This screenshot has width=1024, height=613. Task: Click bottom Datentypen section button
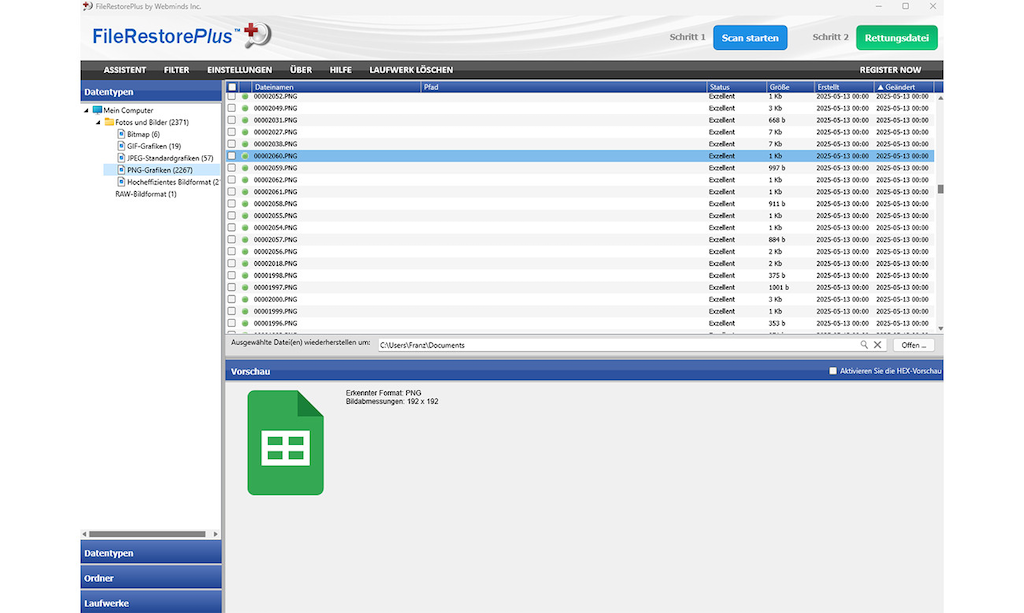pyautogui.click(x=151, y=553)
